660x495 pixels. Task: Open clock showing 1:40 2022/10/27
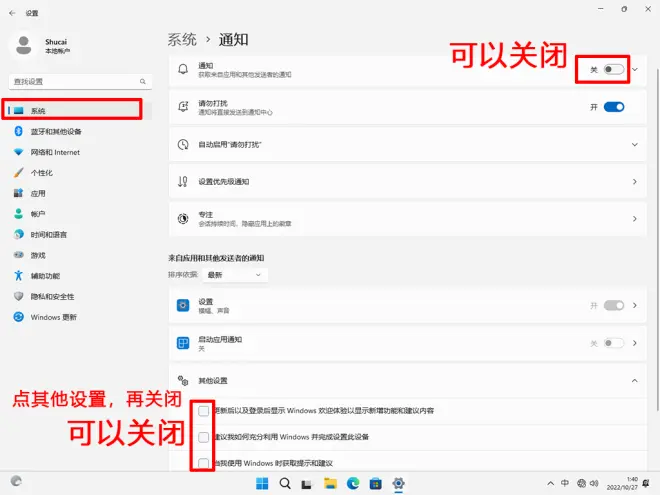[622, 483]
